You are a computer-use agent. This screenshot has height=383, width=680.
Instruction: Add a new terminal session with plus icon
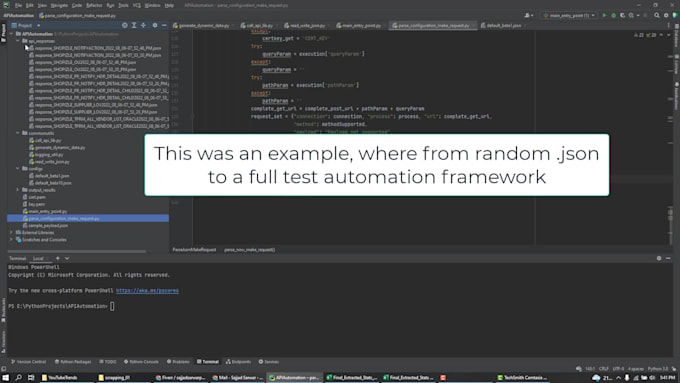click(58, 258)
